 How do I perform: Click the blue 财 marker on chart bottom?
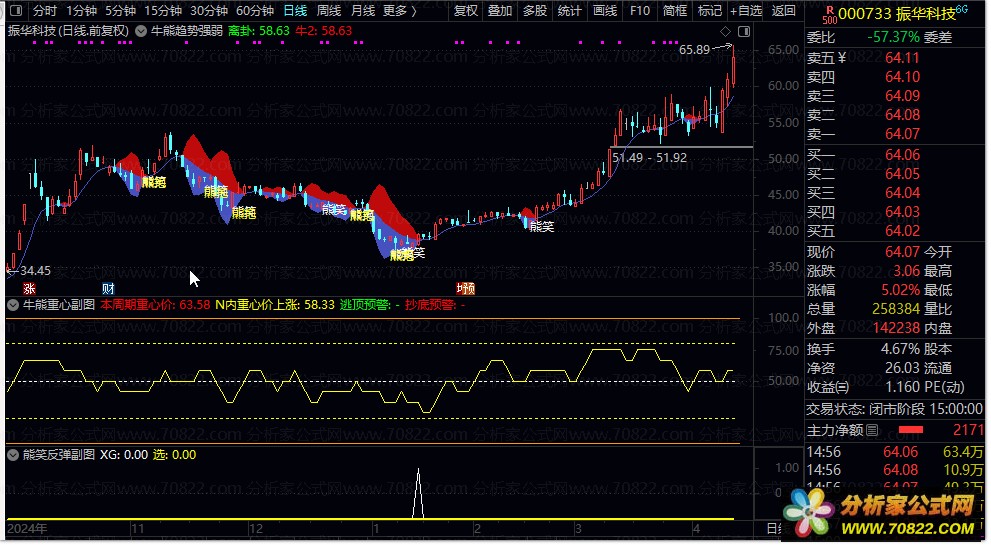point(108,288)
